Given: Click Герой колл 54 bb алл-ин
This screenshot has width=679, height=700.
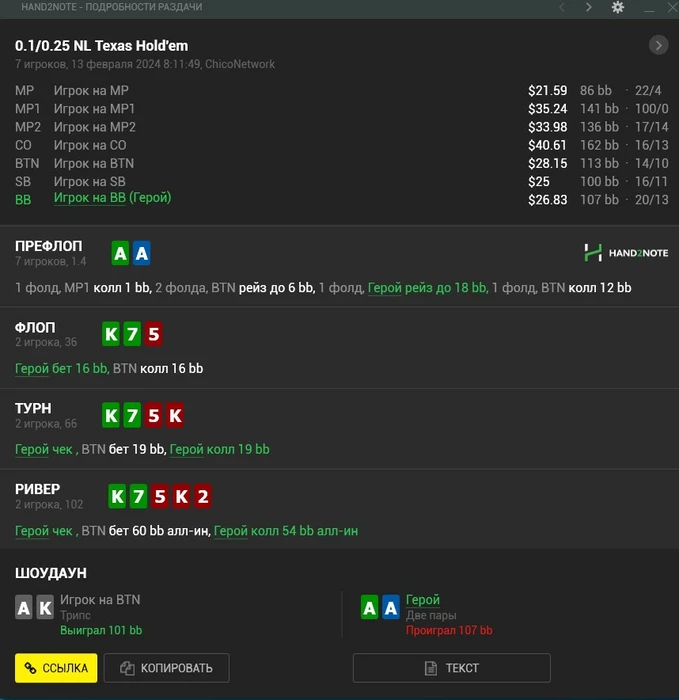Looking at the screenshot, I should point(286,531).
